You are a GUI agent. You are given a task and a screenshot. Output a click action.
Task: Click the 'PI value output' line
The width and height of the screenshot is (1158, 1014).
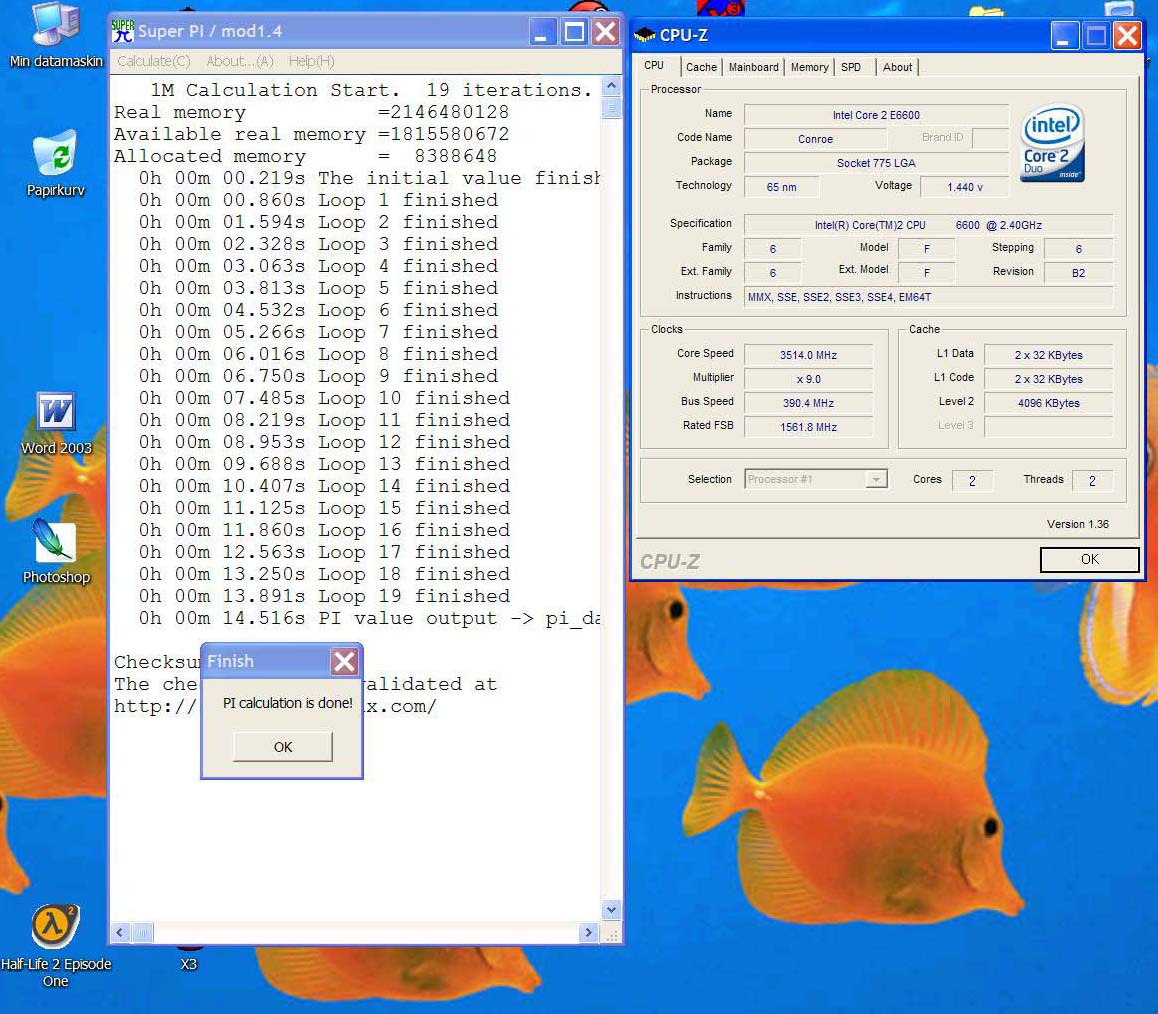[x=369, y=618]
